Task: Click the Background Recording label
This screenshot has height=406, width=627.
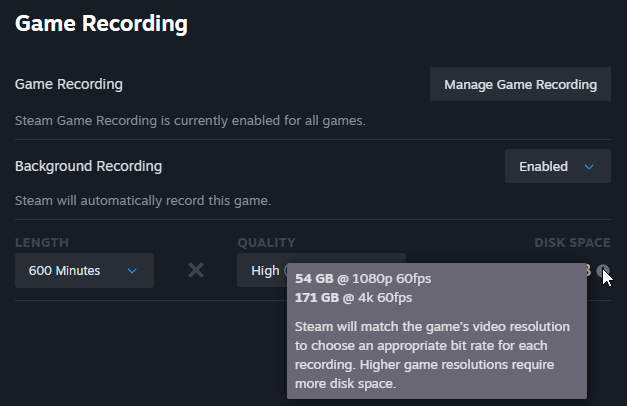Action: [x=88, y=166]
